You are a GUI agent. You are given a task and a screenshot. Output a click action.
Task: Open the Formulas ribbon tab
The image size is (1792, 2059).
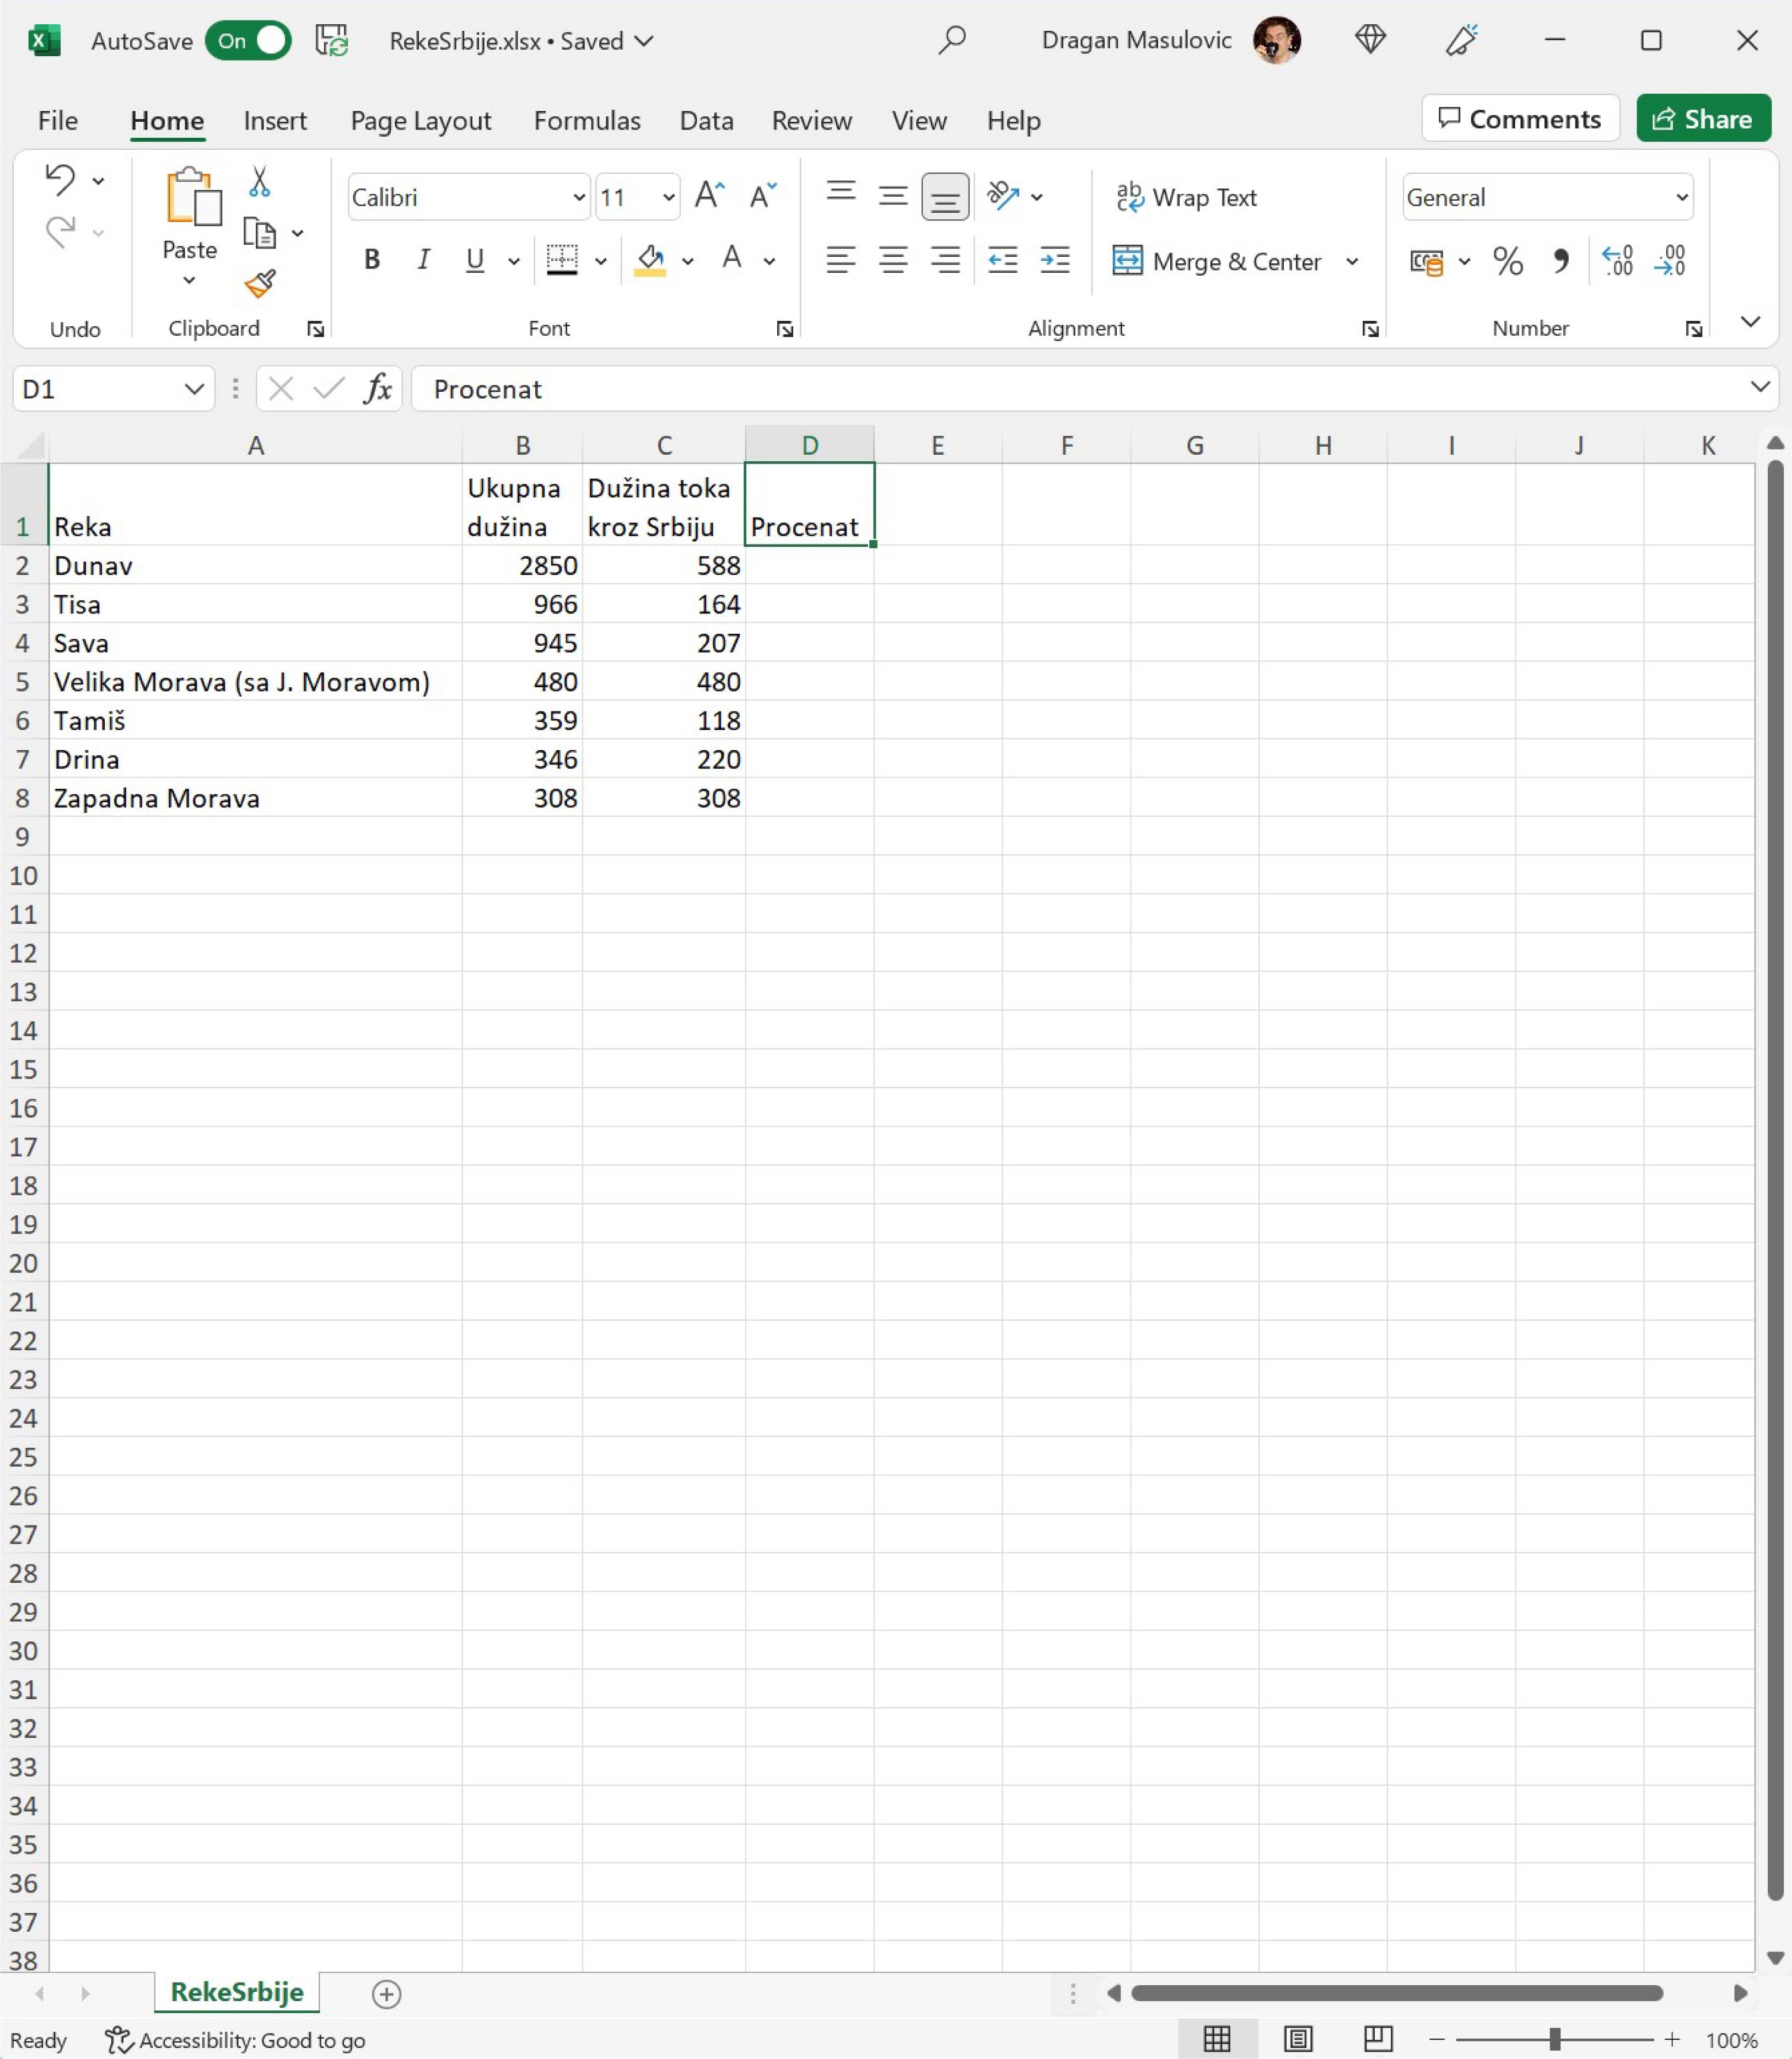(x=587, y=121)
